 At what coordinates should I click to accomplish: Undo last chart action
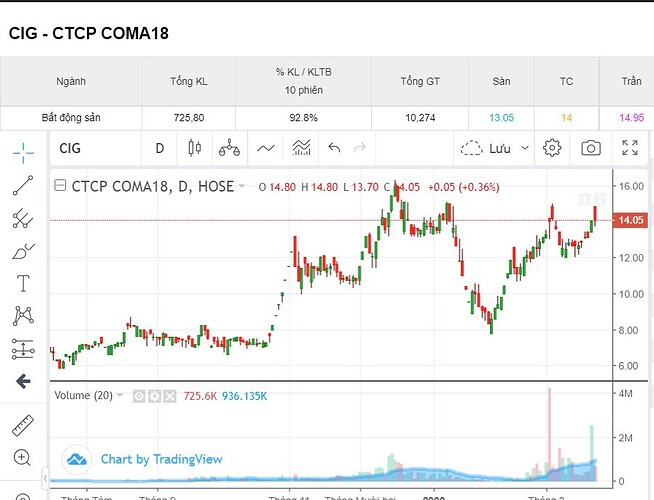point(334,148)
